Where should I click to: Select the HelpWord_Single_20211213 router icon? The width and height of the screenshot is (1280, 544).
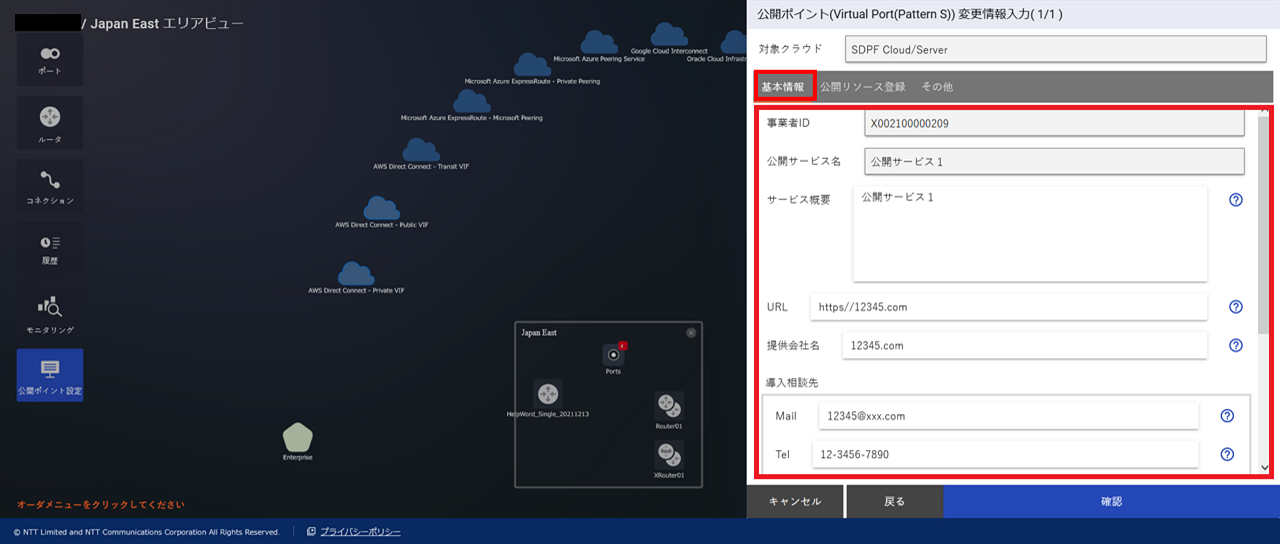[x=547, y=394]
